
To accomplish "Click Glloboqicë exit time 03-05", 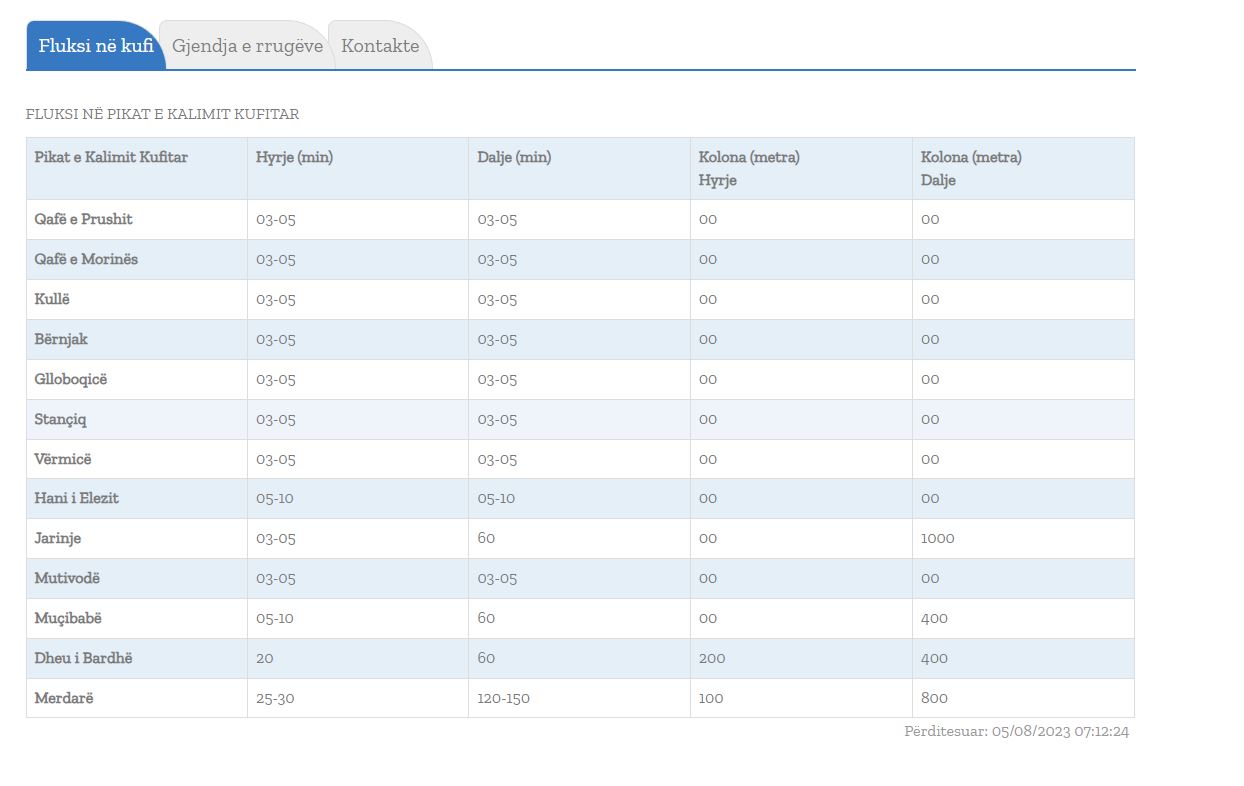I will [x=497, y=379].
